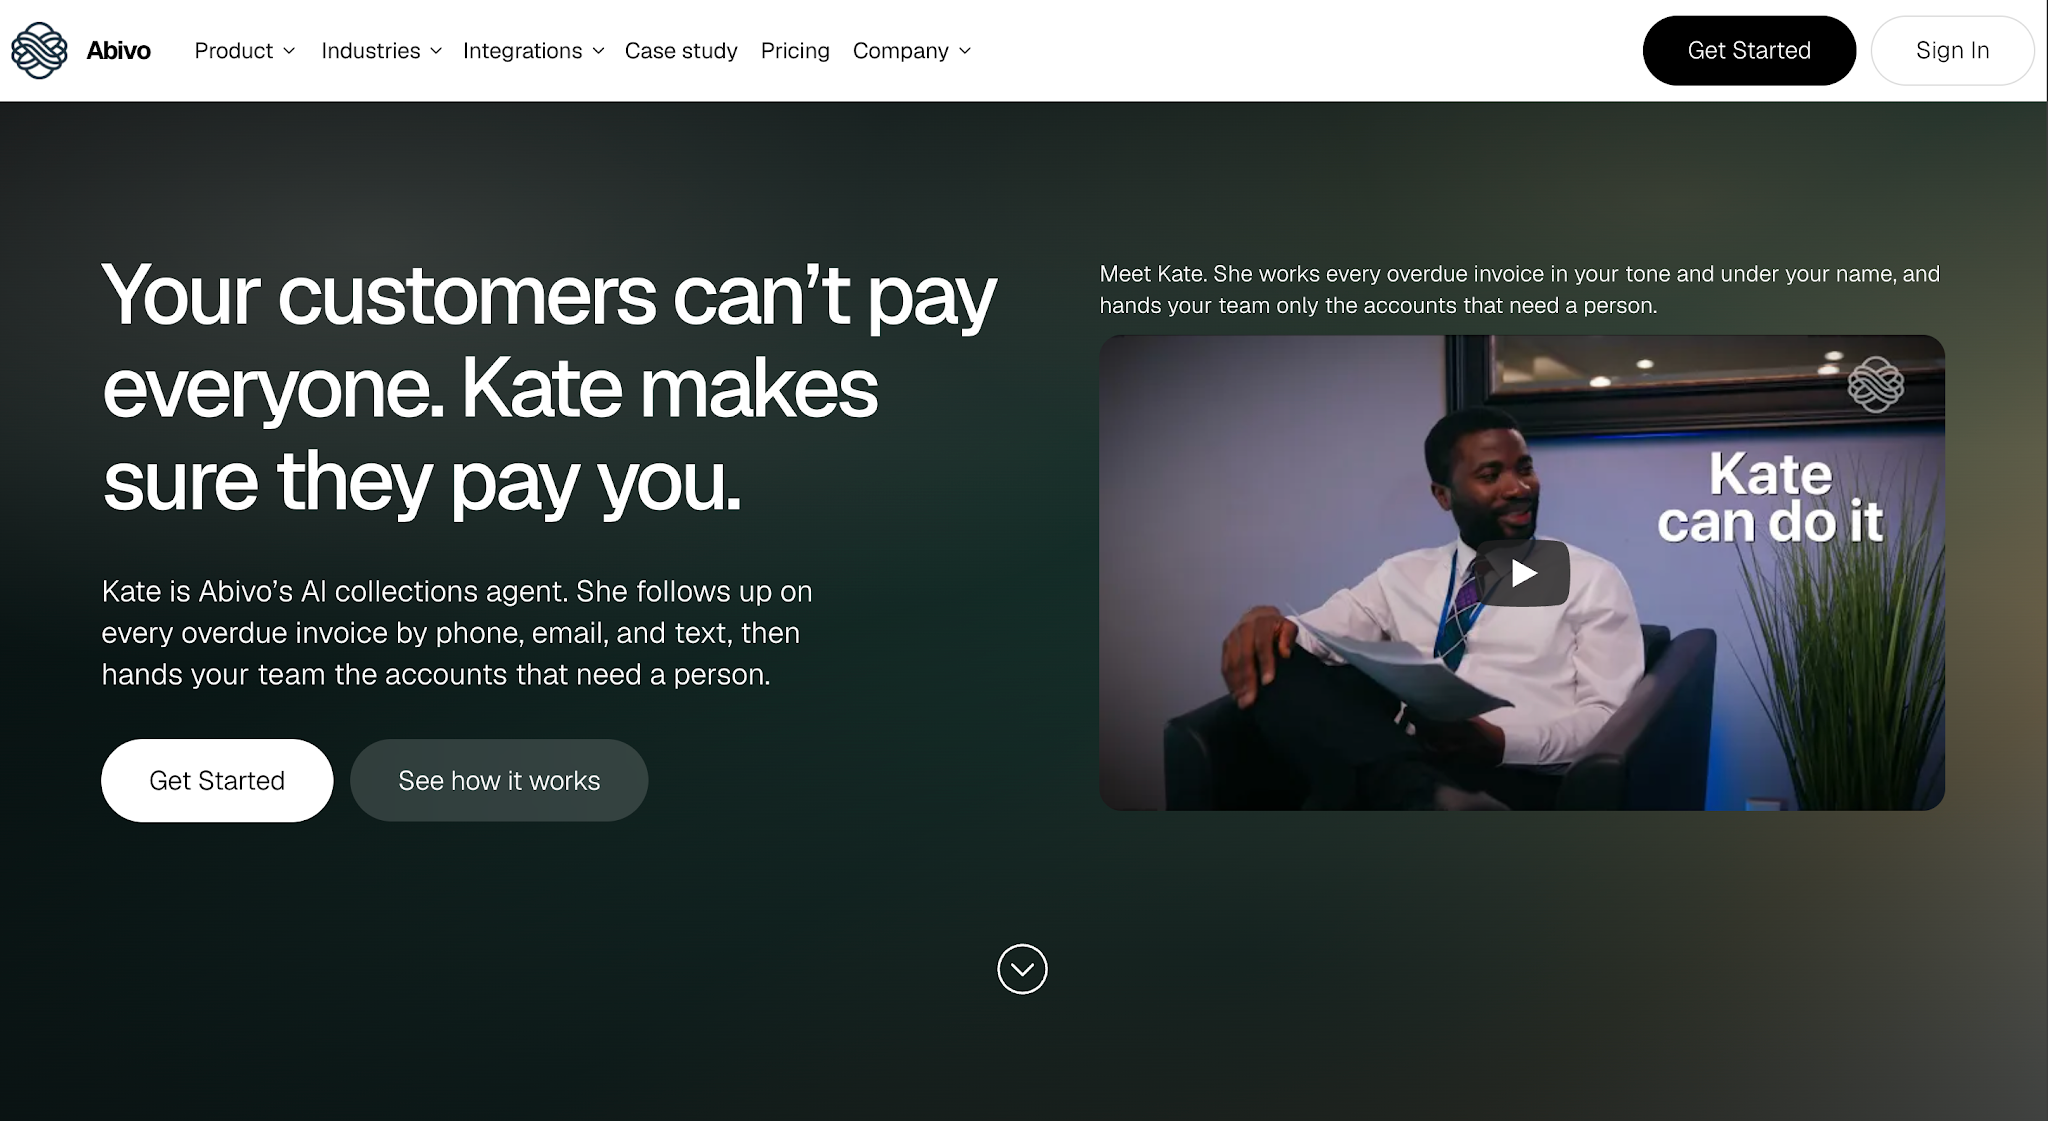This screenshot has width=2048, height=1121.
Task: Click the "Kate can do it" video text
Action: click(1770, 498)
